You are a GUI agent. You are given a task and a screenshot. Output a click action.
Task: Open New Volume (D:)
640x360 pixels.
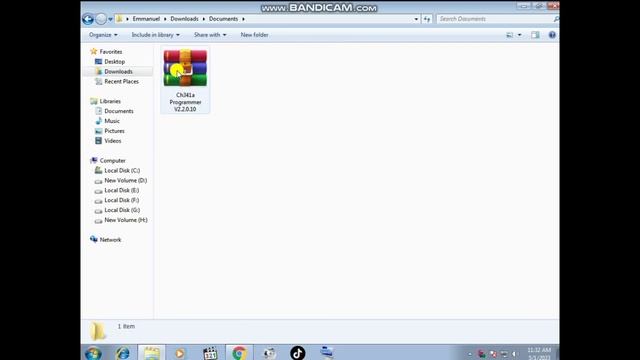(x=125, y=180)
